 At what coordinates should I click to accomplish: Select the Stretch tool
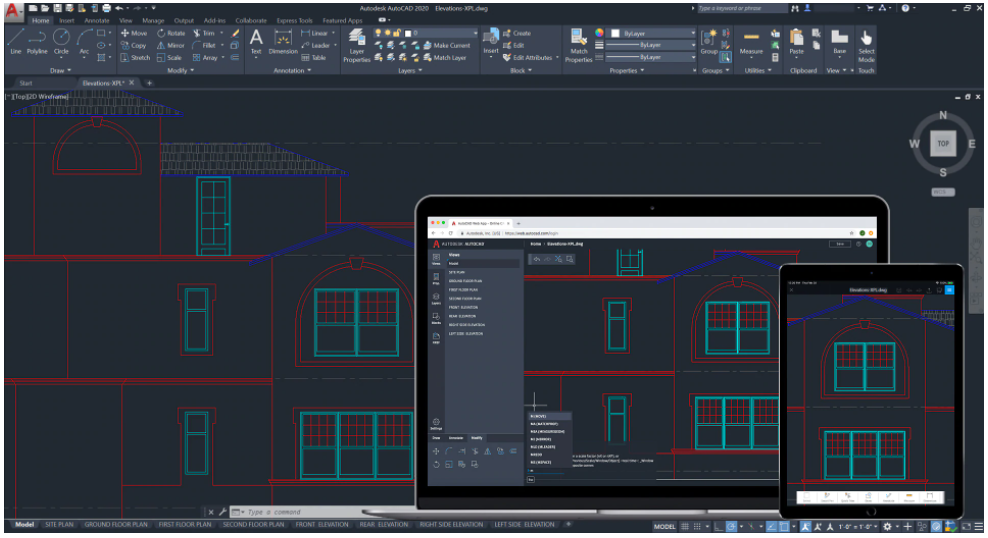[135, 57]
